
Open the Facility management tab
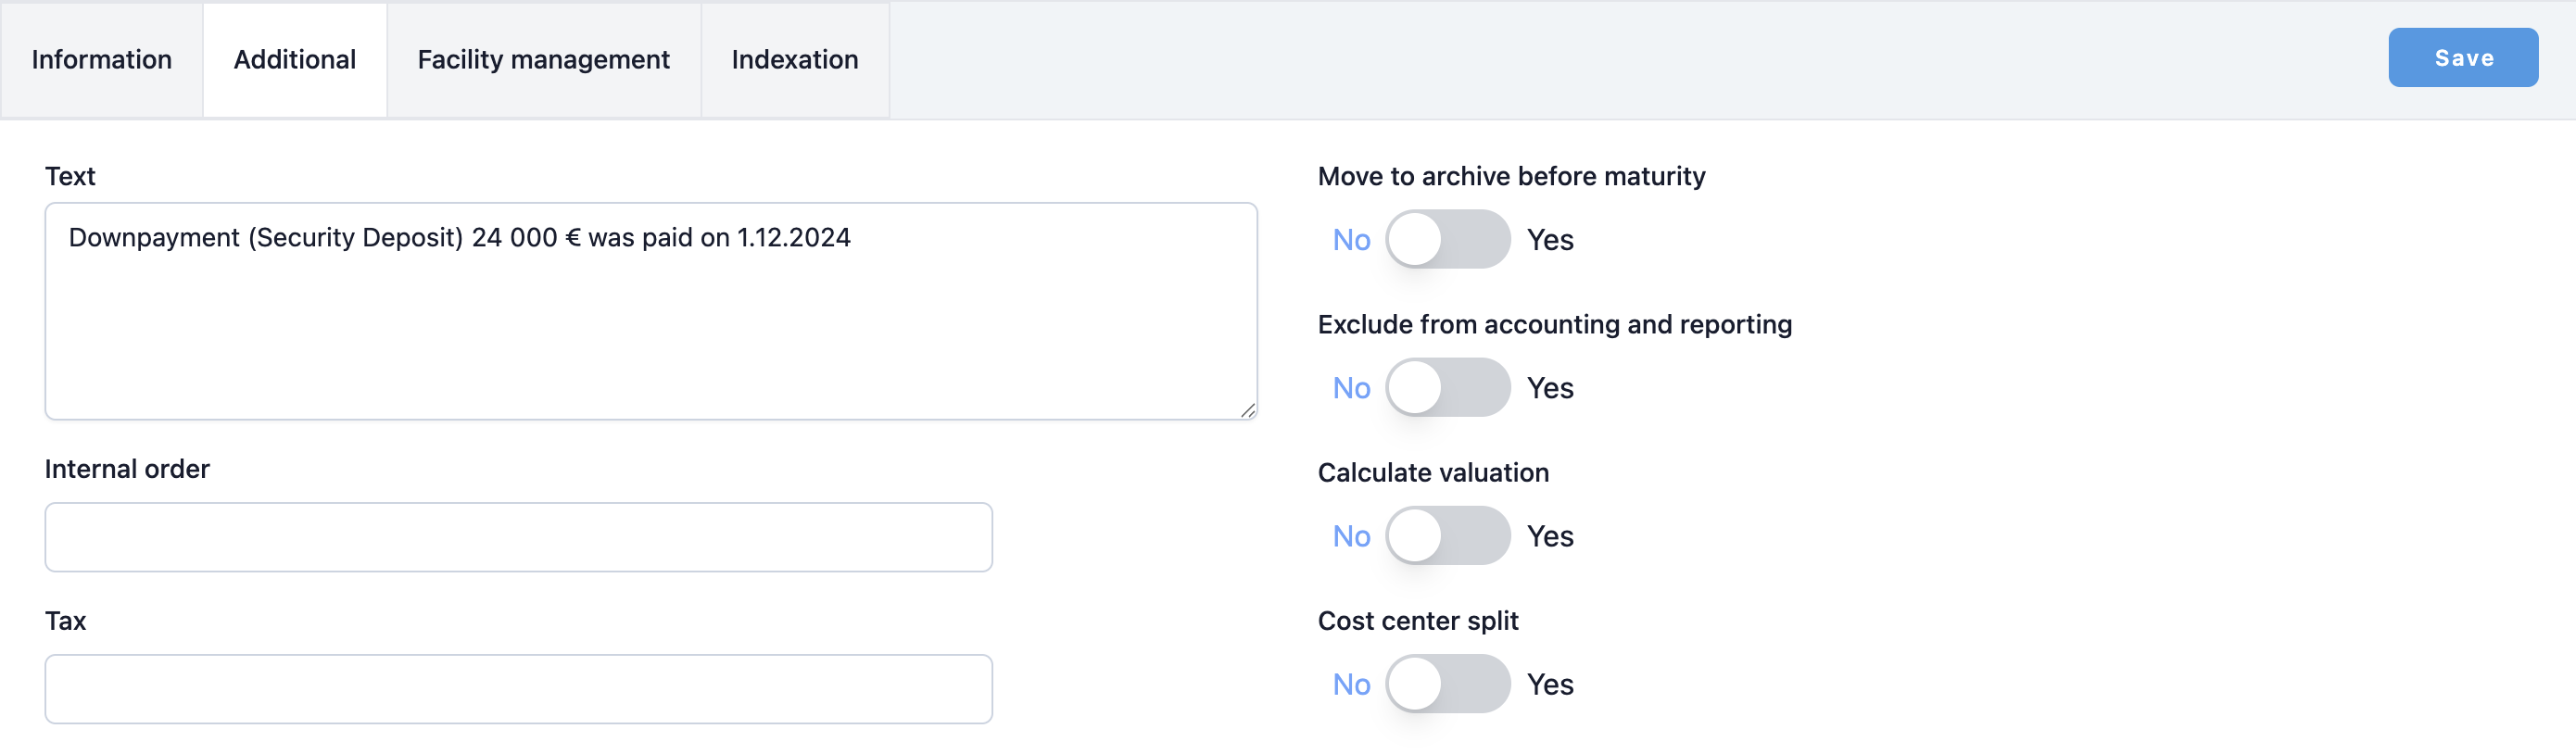coord(543,60)
